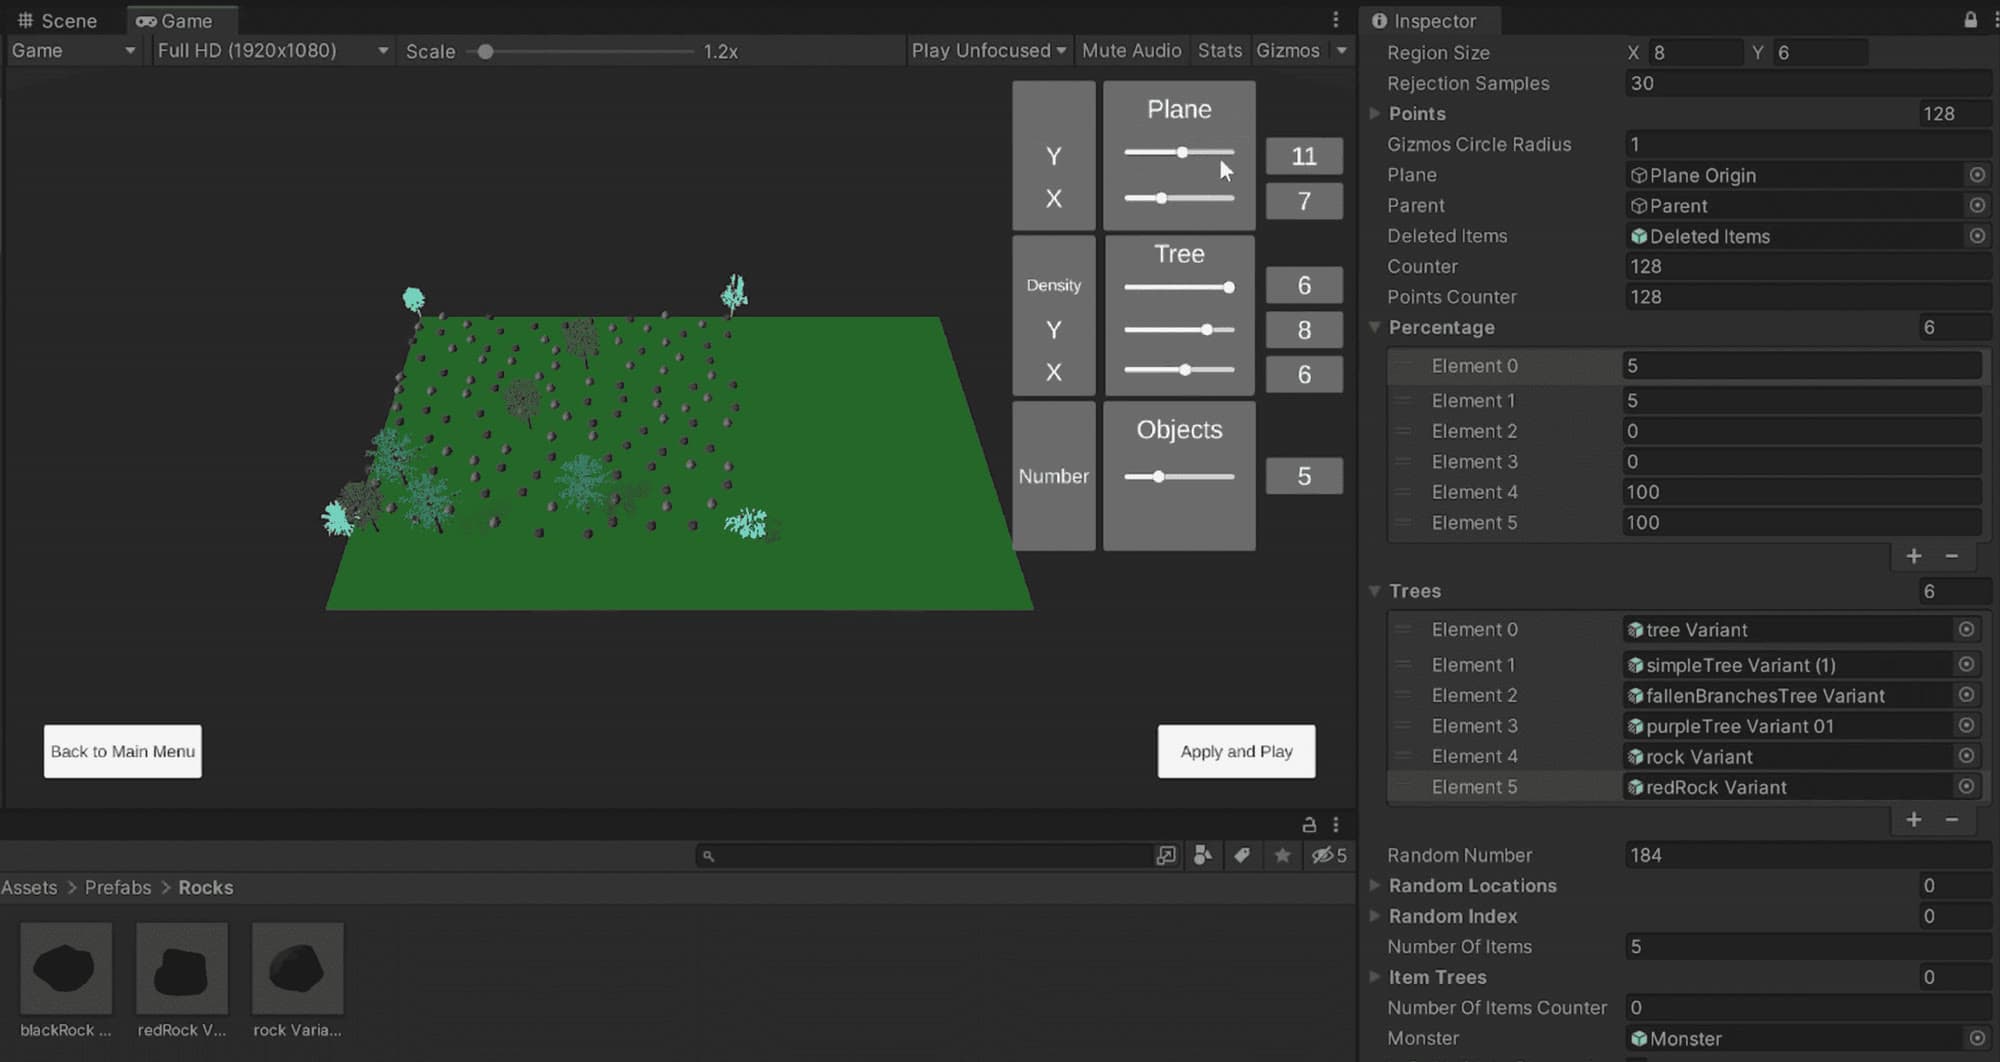Expand the Points array
The width and height of the screenshot is (2000, 1062).
[1375, 114]
